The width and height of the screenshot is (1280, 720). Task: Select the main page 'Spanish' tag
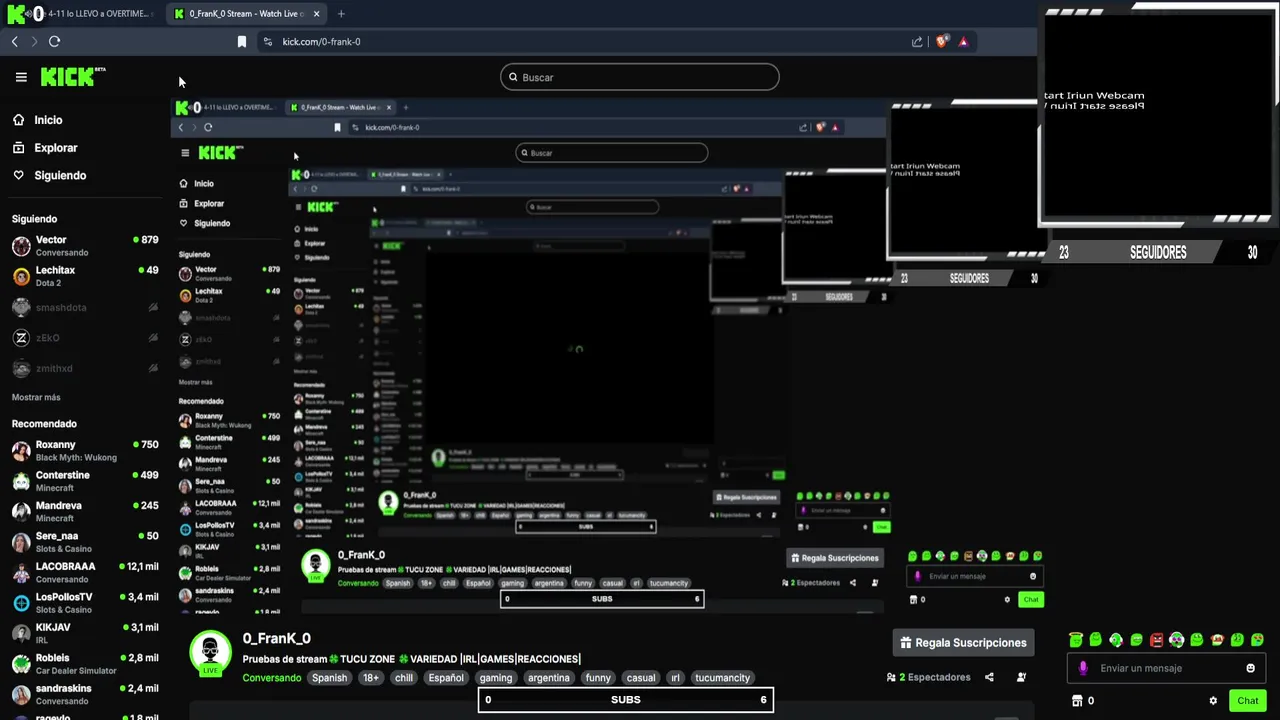pos(329,678)
